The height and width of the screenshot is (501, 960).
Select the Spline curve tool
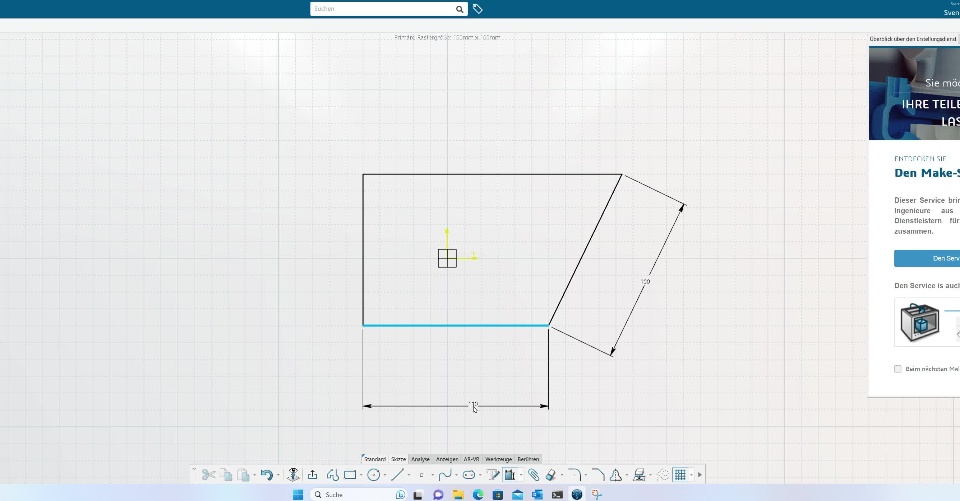tap(445, 475)
